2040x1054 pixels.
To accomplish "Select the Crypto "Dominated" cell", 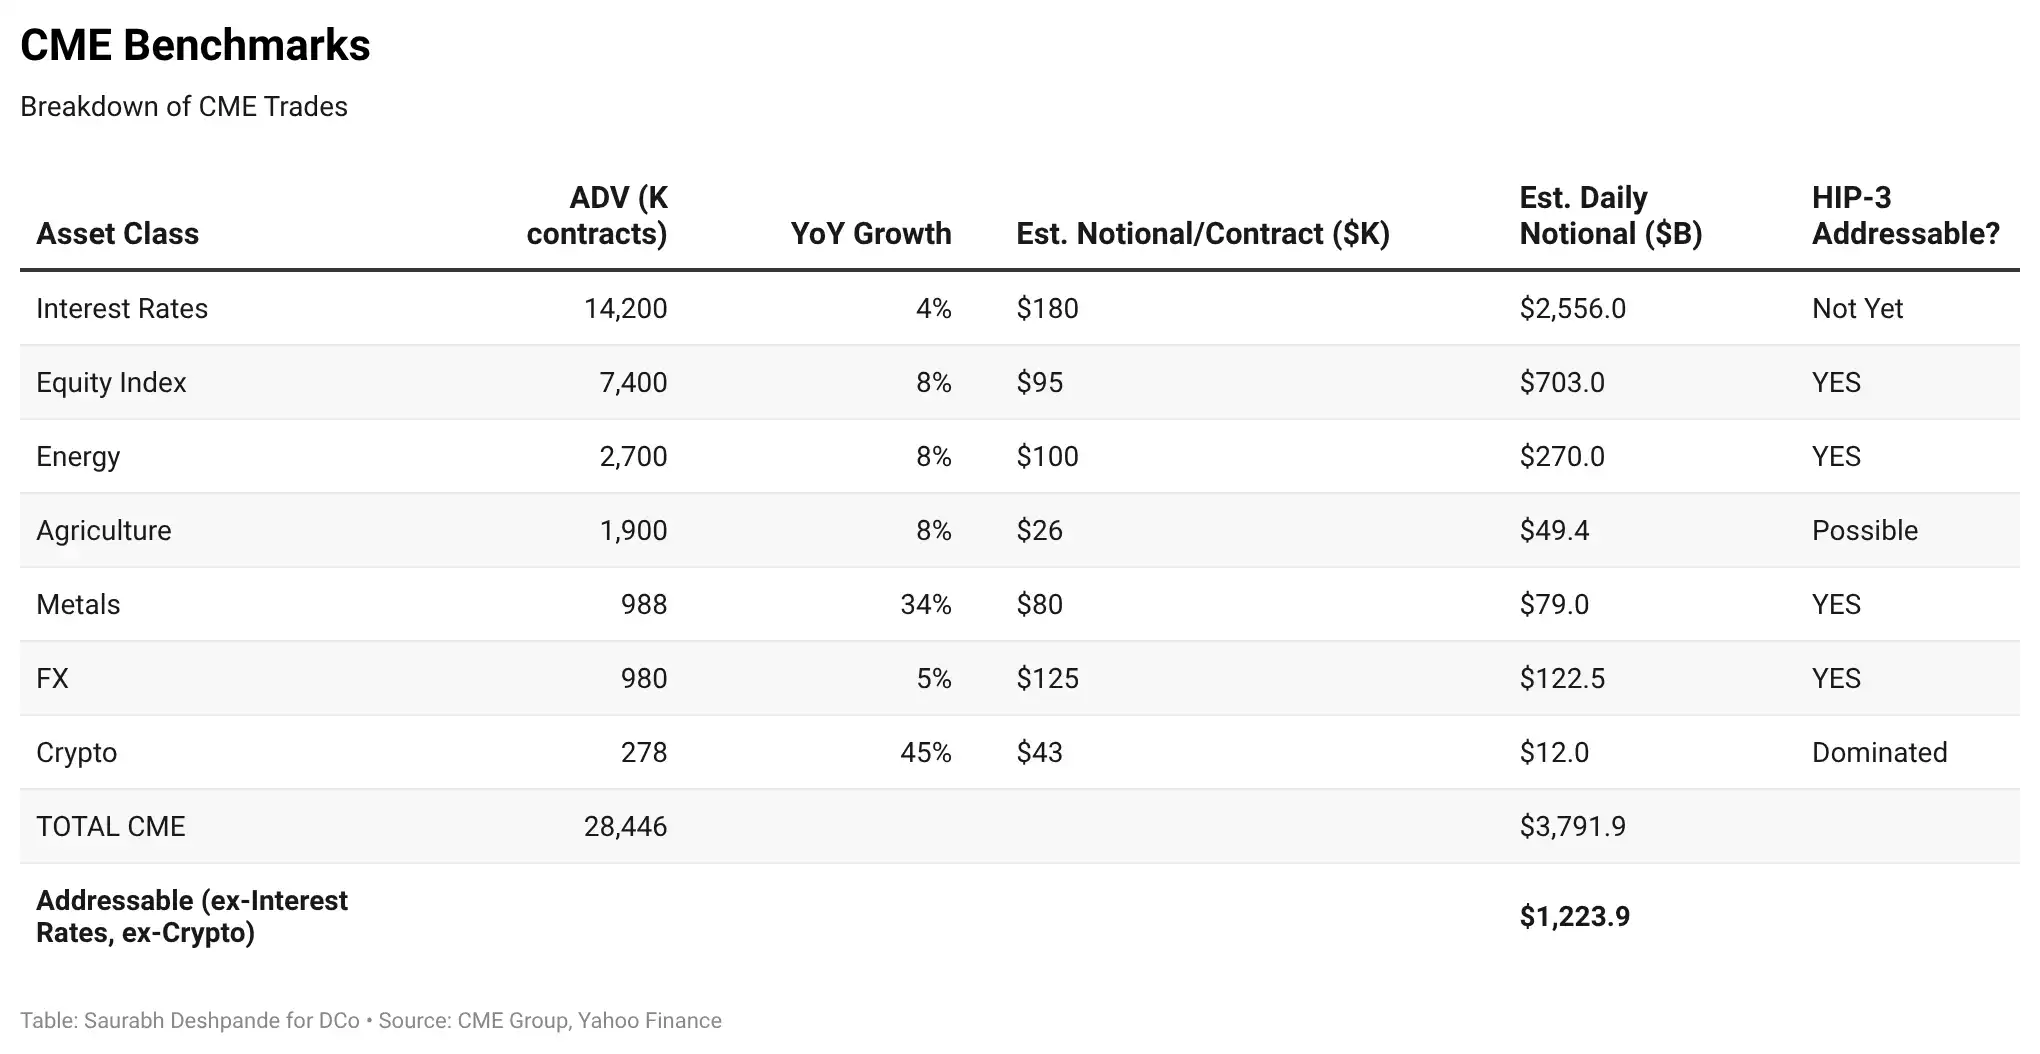I will [1879, 752].
